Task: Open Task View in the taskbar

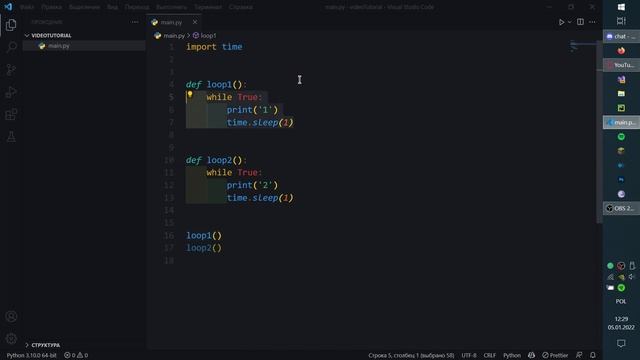Action: pos(621,21)
